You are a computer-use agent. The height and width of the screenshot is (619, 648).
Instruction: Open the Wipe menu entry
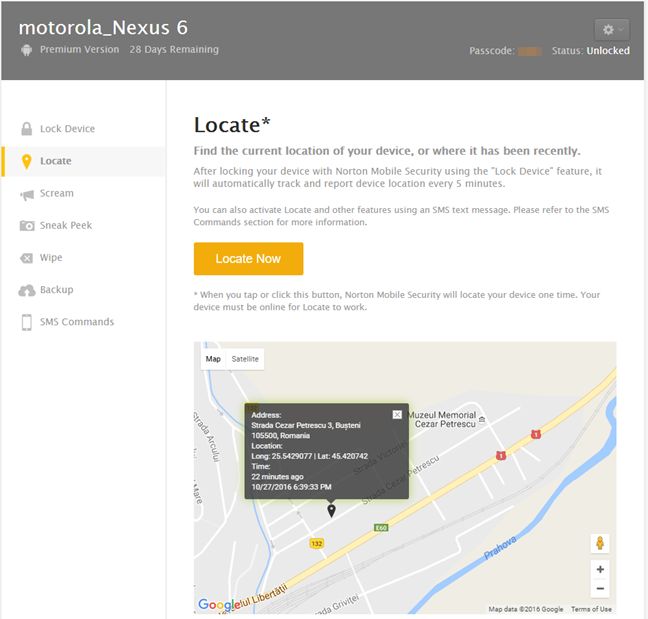pyautogui.click(x=83, y=258)
